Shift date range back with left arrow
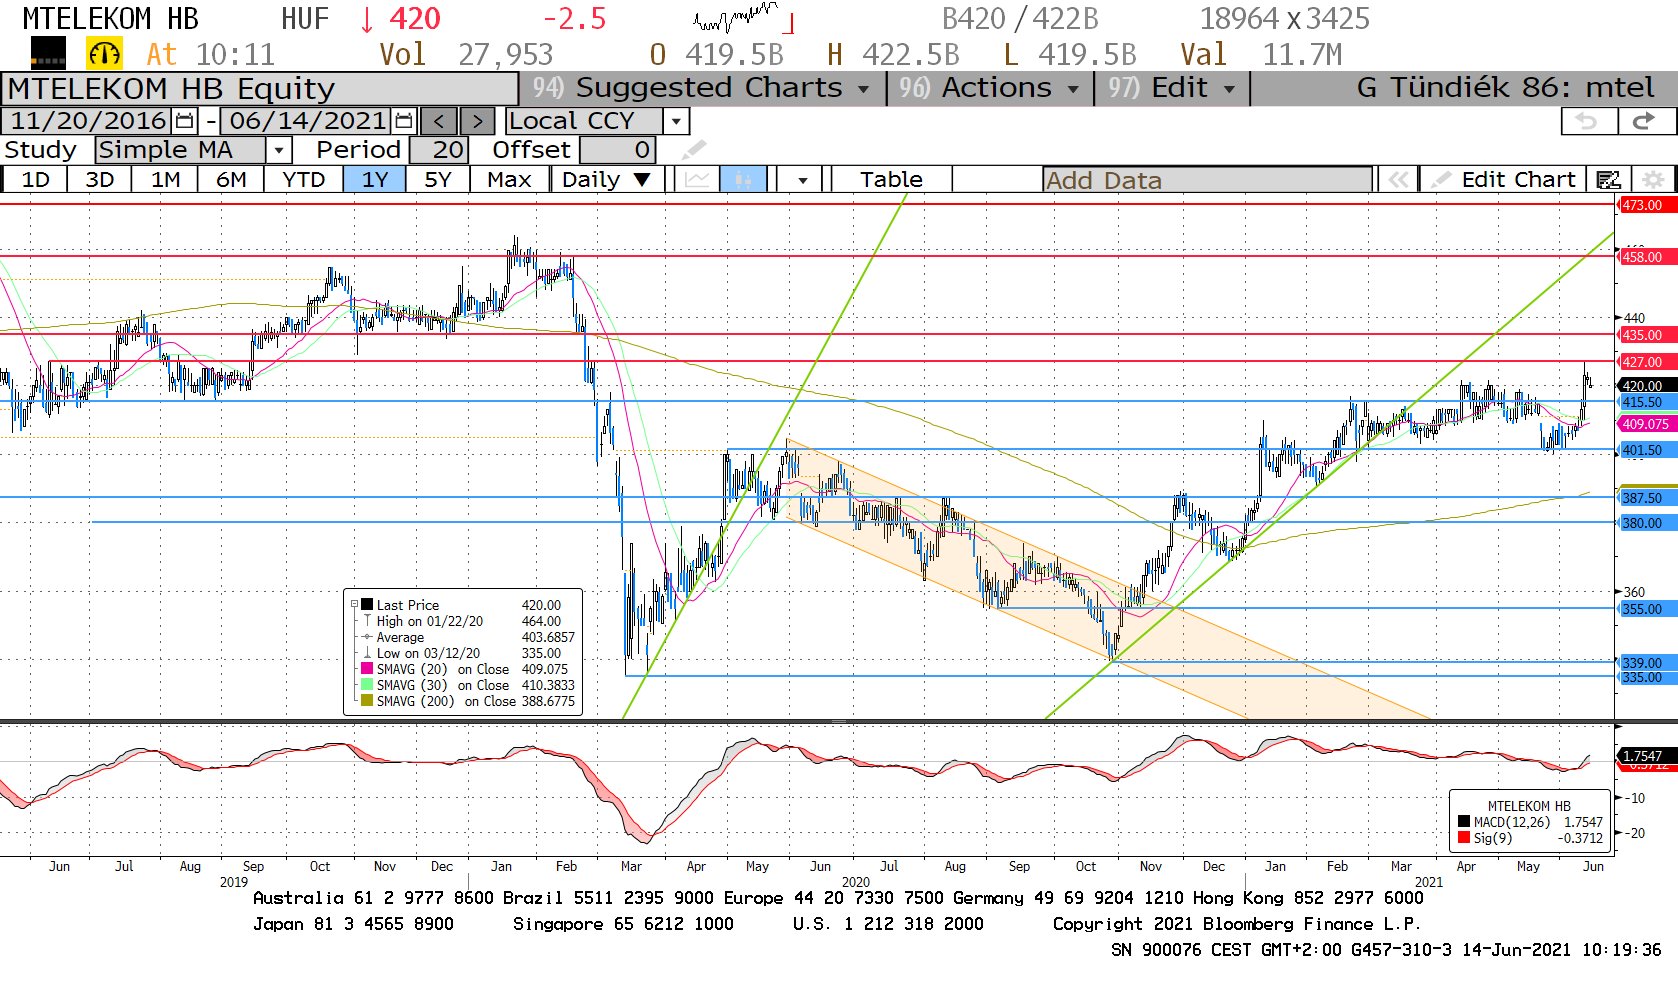Image resolution: width=1678 pixels, height=985 pixels. (439, 121)
